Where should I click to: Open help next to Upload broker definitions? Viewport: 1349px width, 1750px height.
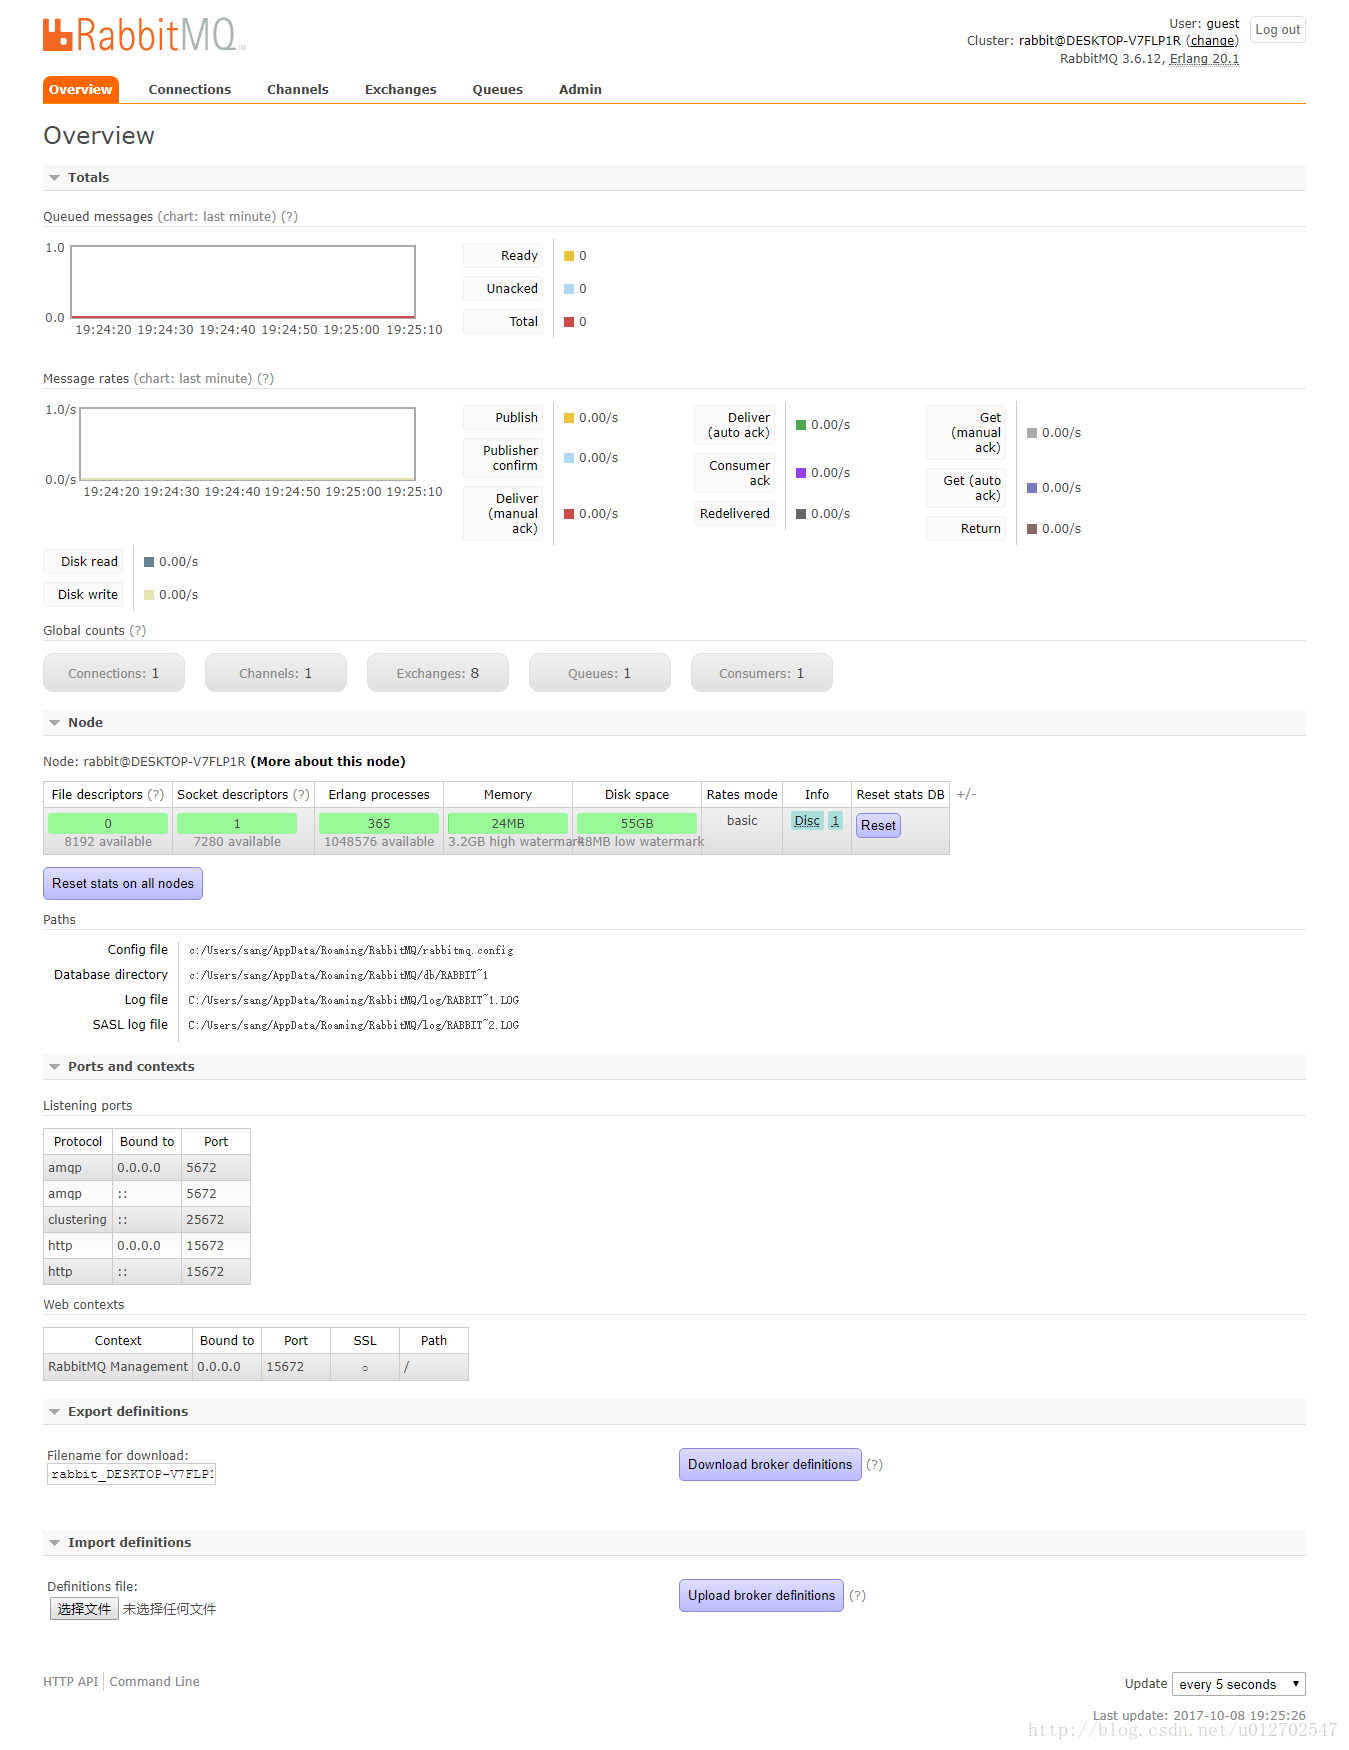point(857,1596)
